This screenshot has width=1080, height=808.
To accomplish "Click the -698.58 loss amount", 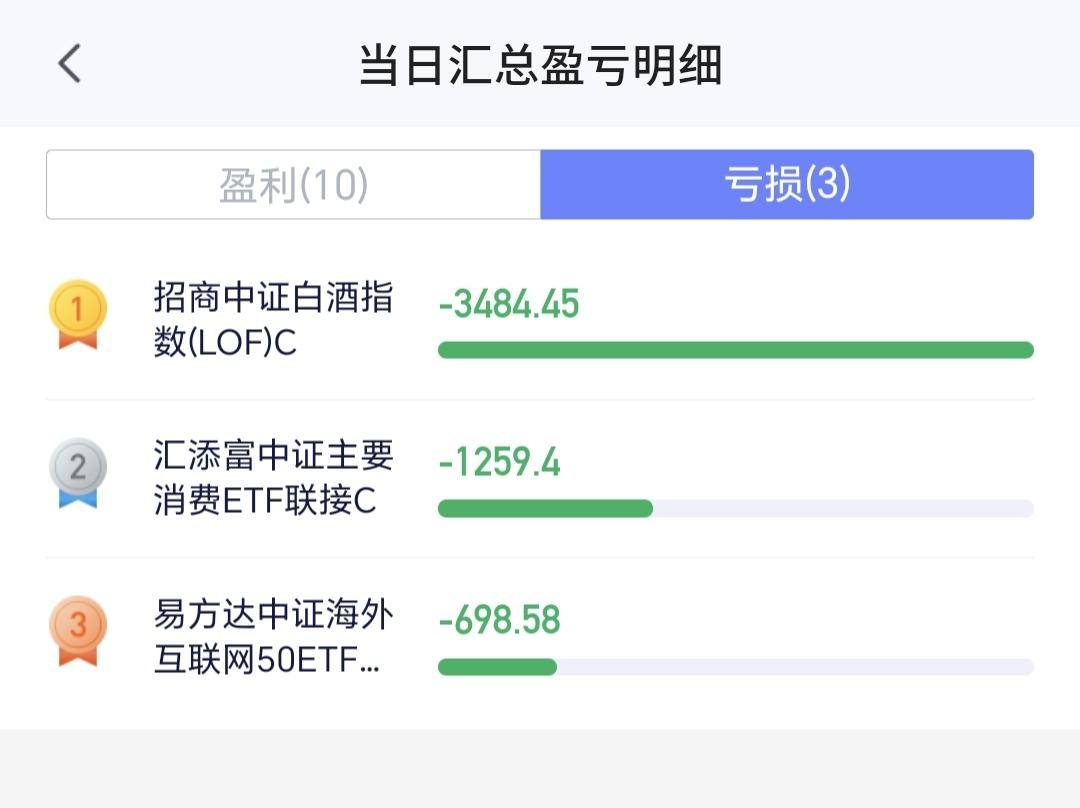I will (x=499, y=619).
